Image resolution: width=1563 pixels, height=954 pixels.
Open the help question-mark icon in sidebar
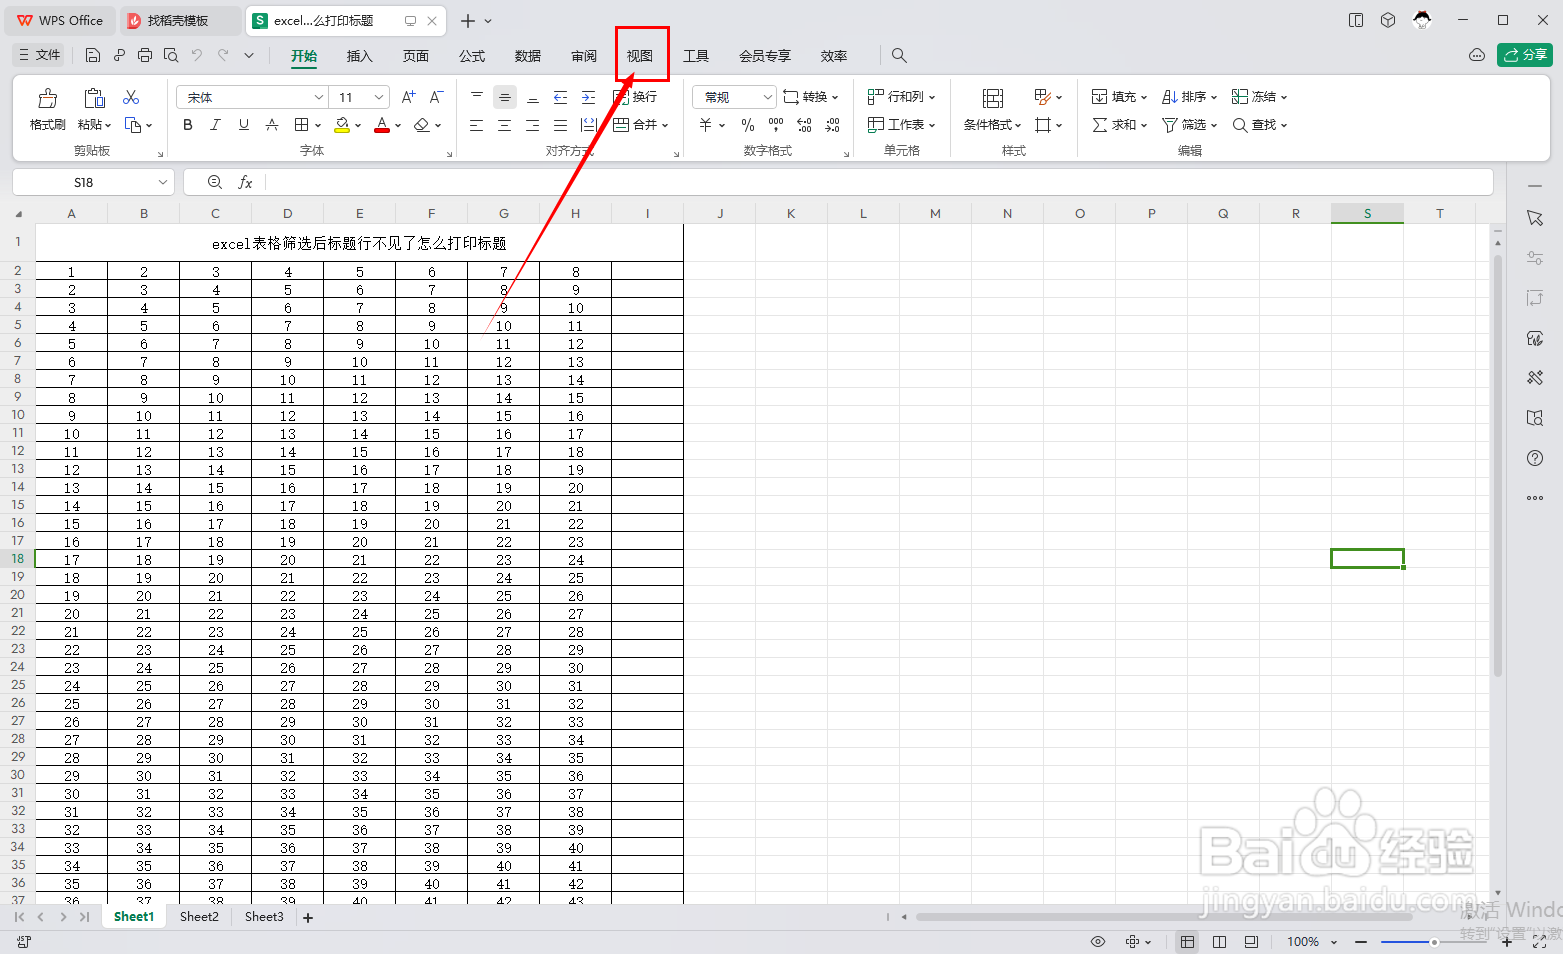pos(1535,458)
